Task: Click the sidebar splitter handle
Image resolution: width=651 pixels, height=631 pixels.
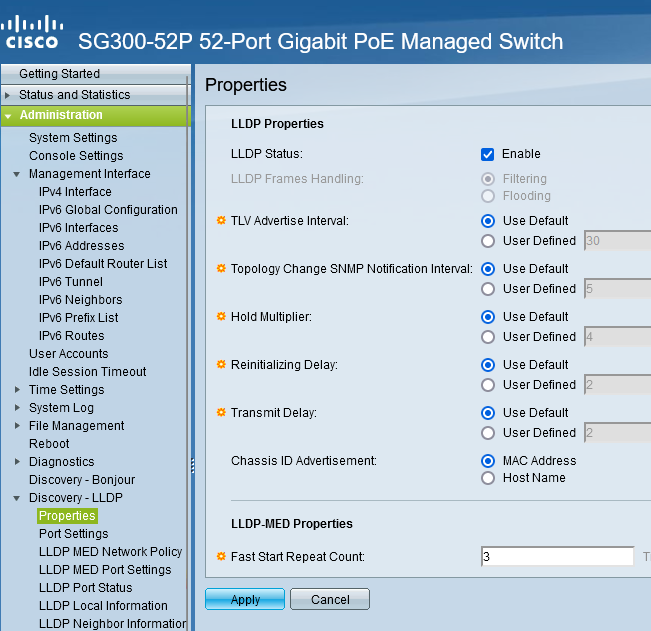Action: pos(193,465)
